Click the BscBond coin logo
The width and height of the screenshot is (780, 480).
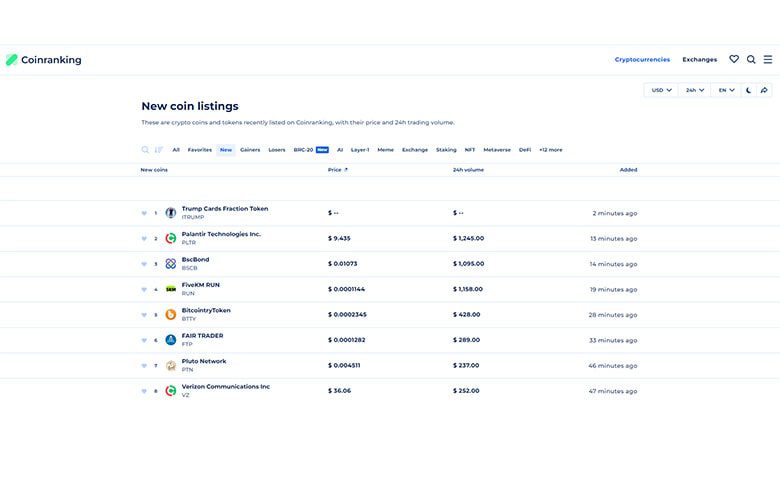171,264
